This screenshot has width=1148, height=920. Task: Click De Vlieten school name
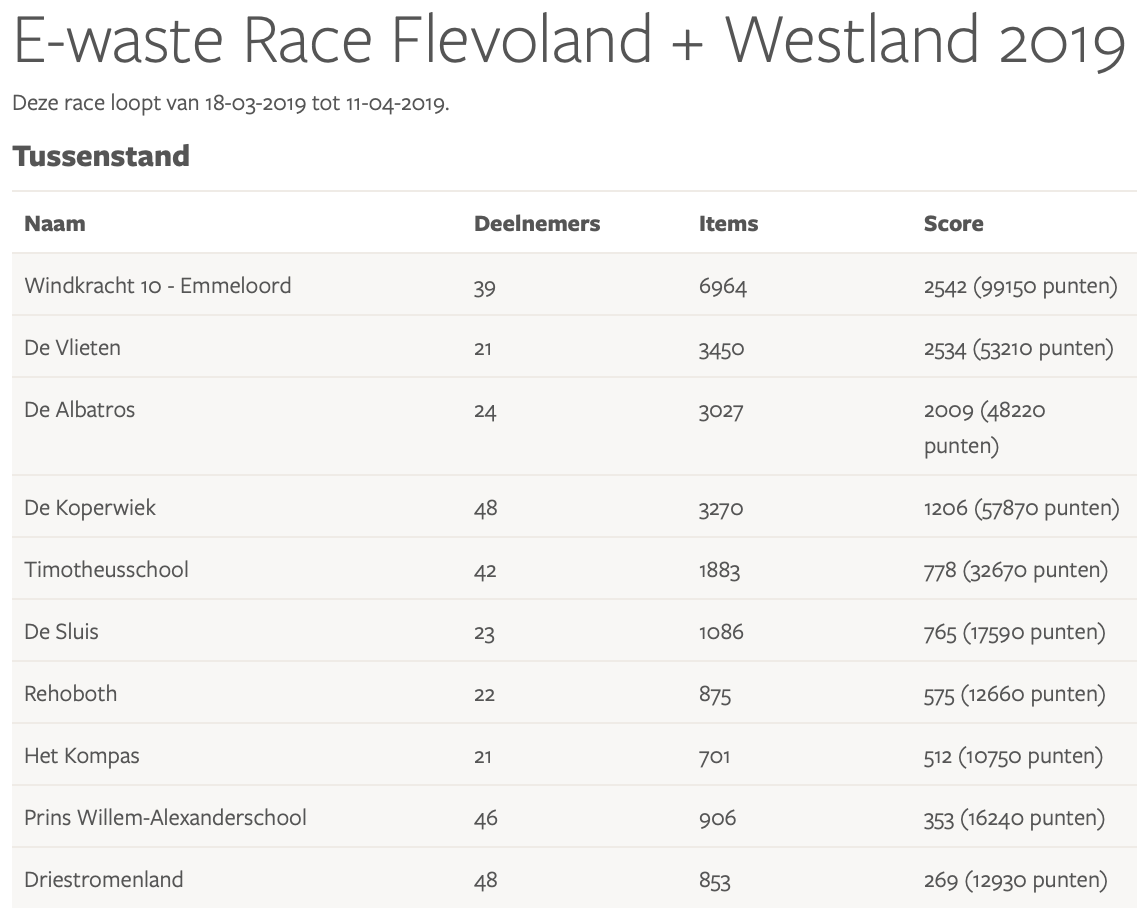(x=72, y=348)
